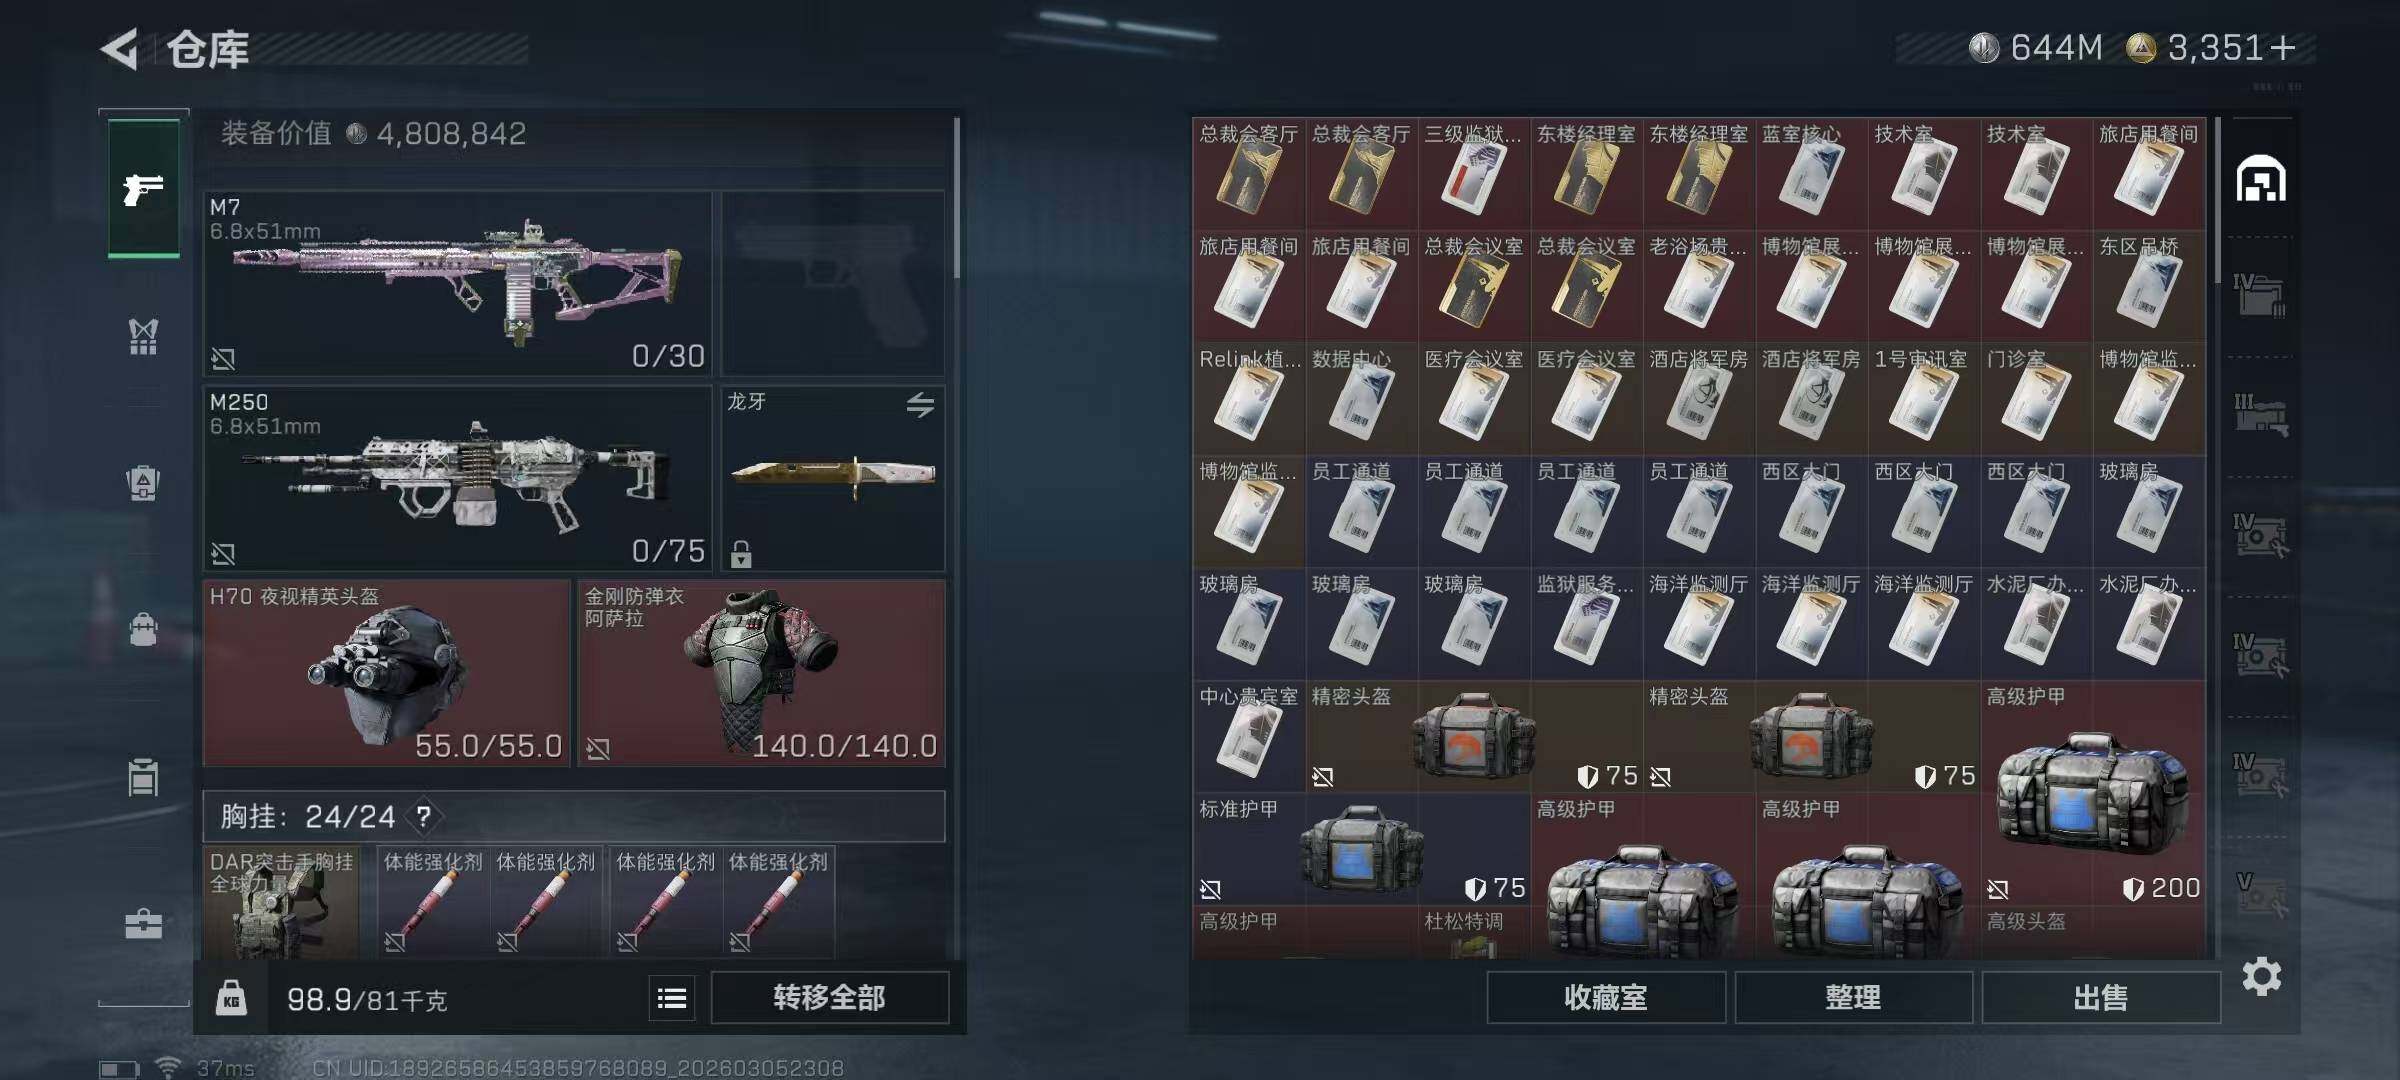Select the weapons loadout tab with pistol icon
The image size is (2400, 1080).
144,188
